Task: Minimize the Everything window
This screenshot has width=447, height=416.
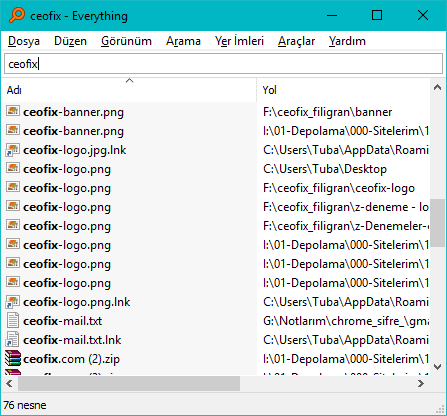Action: tap(332, 15)
